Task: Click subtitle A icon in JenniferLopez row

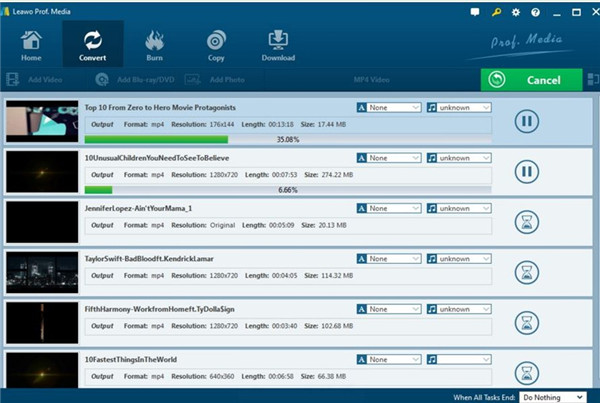Action: point(362,208)
